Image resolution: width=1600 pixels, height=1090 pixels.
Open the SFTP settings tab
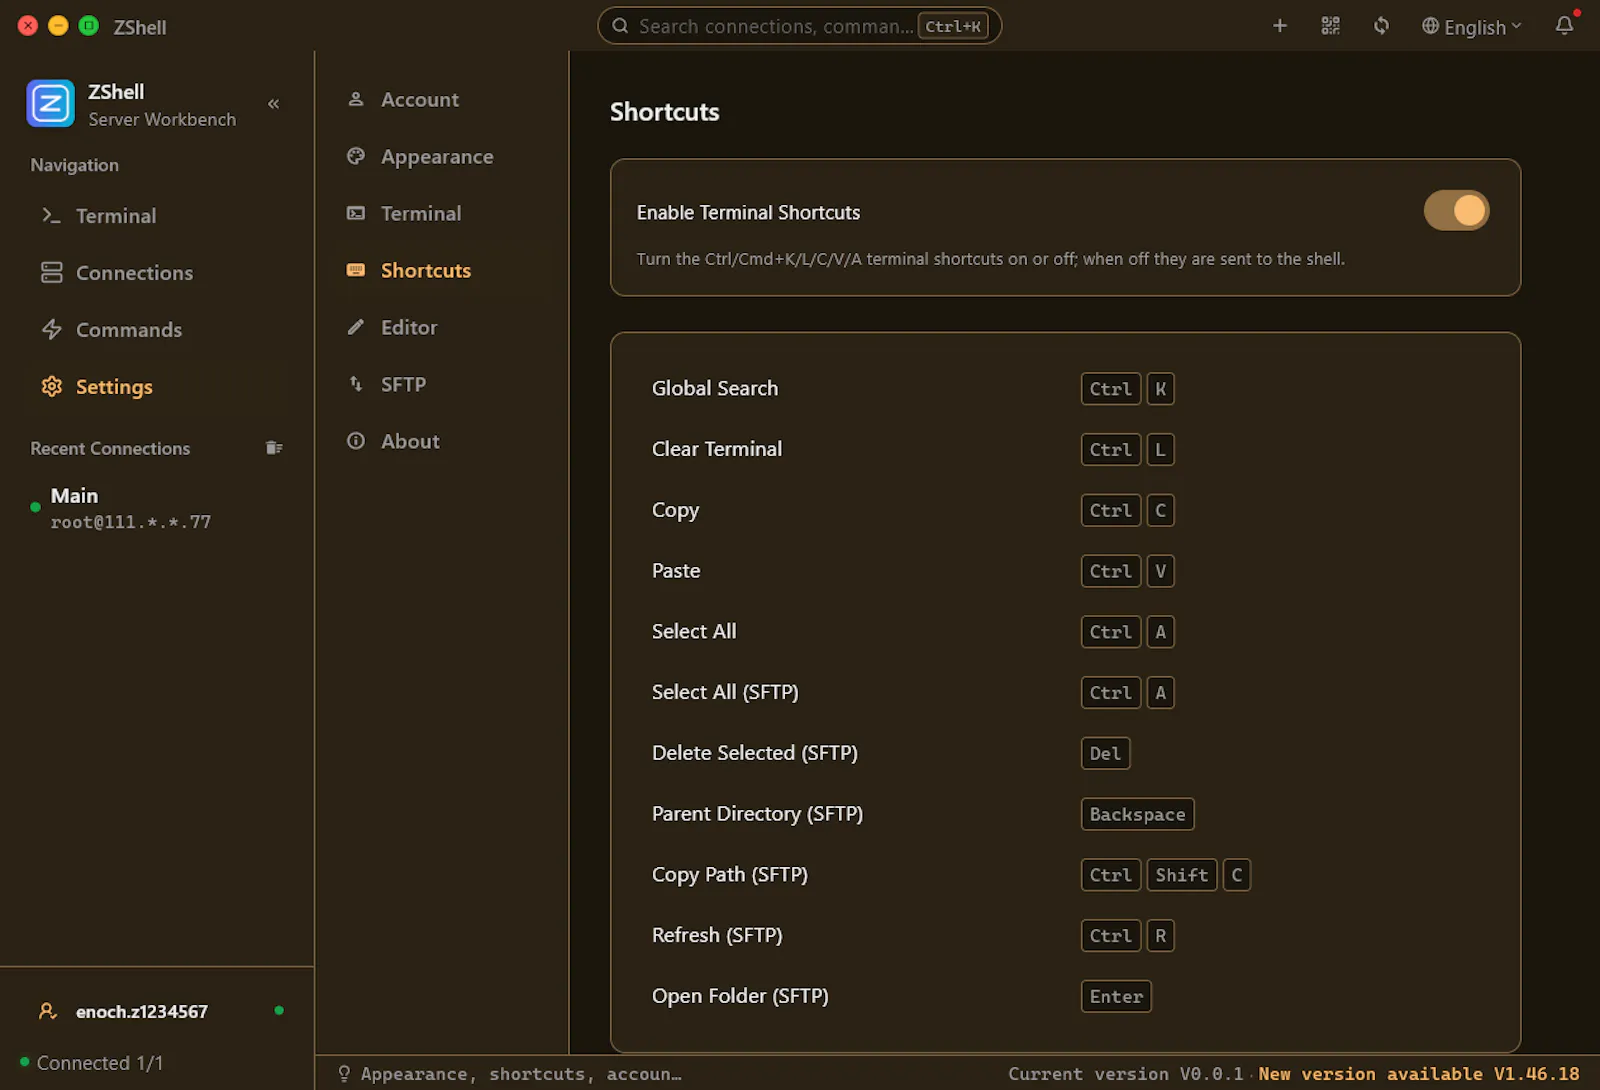pos(442,385)
